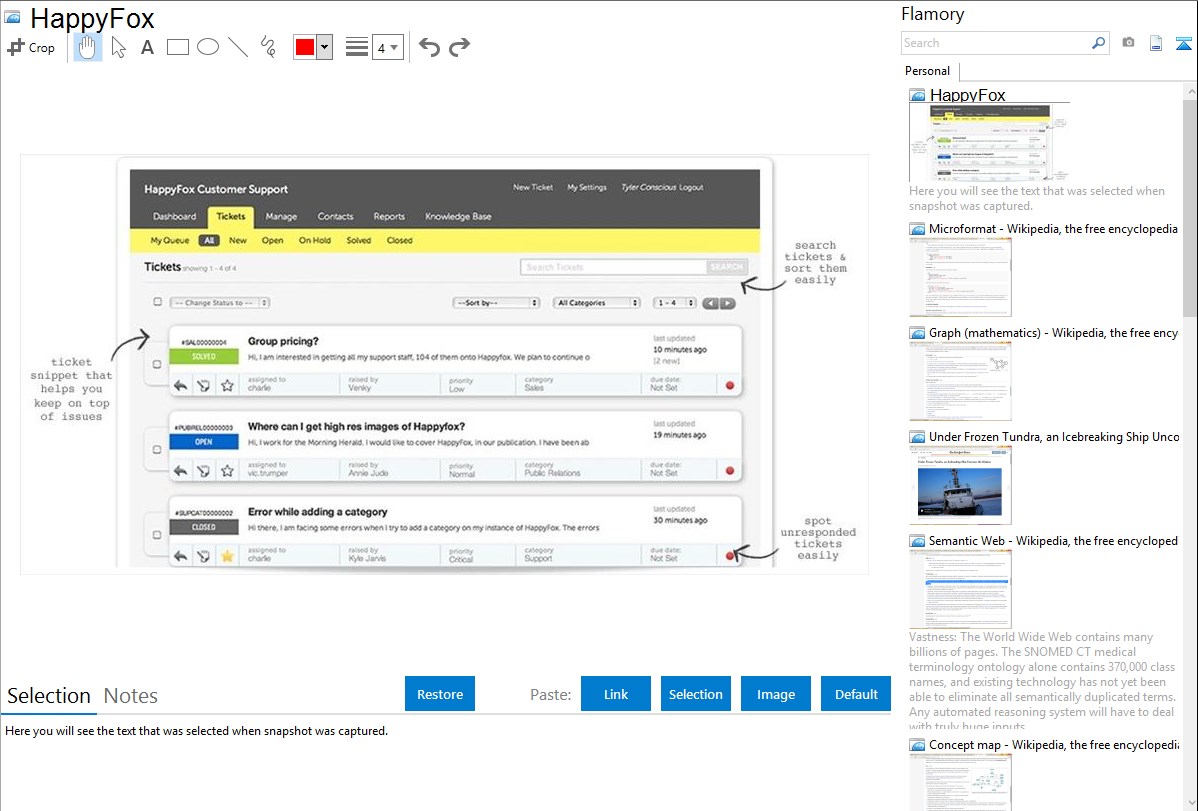
Task: Open Graph (mathematics) snapshot title
Action: (1053, 333)
